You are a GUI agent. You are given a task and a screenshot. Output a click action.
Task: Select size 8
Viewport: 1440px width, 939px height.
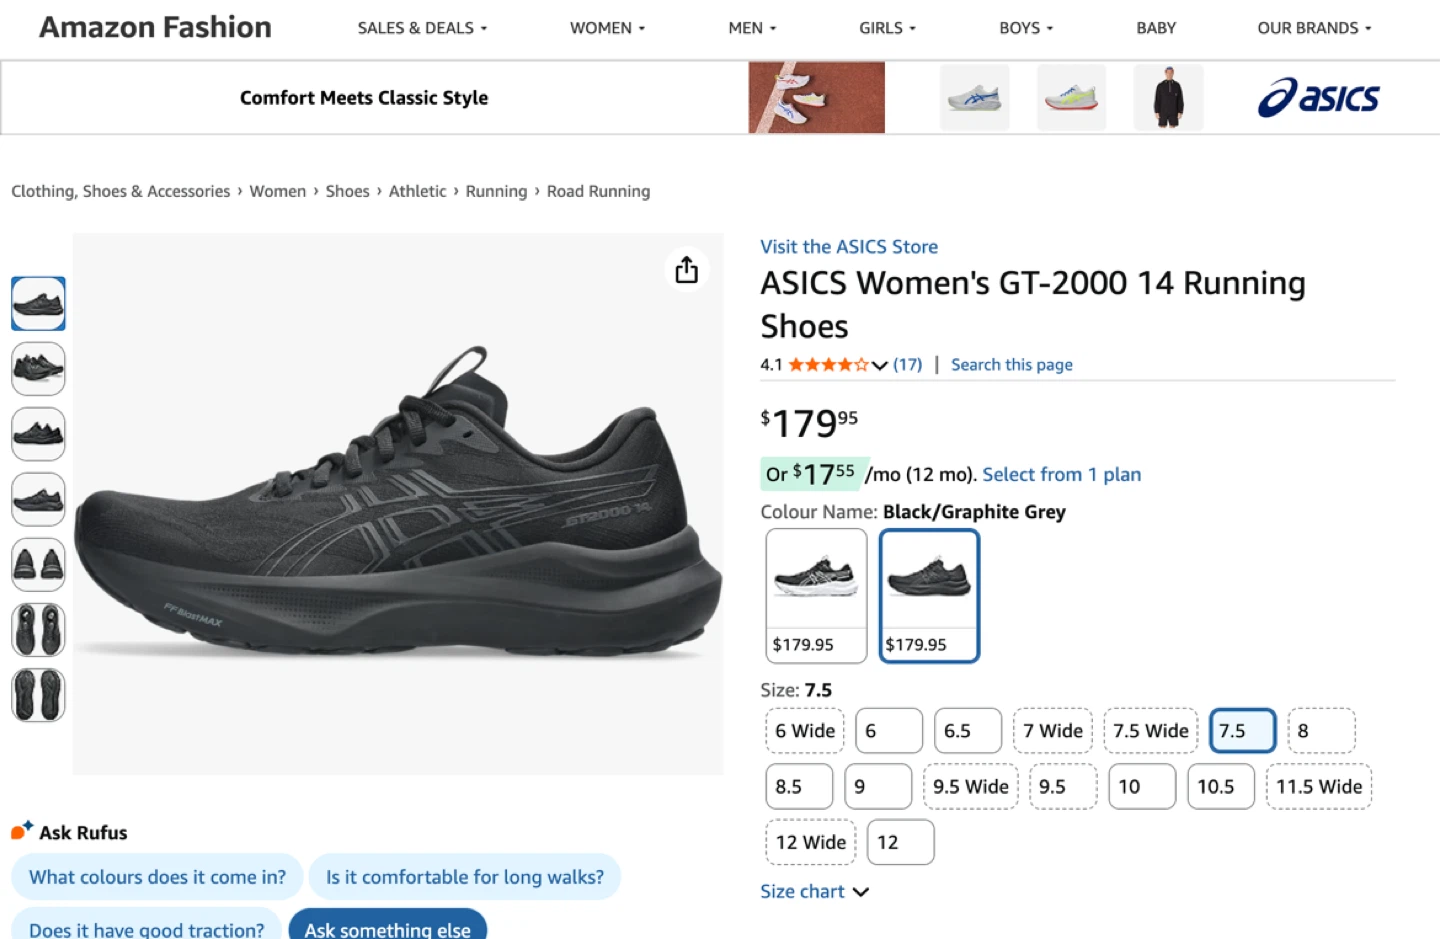coord(1321,730)
